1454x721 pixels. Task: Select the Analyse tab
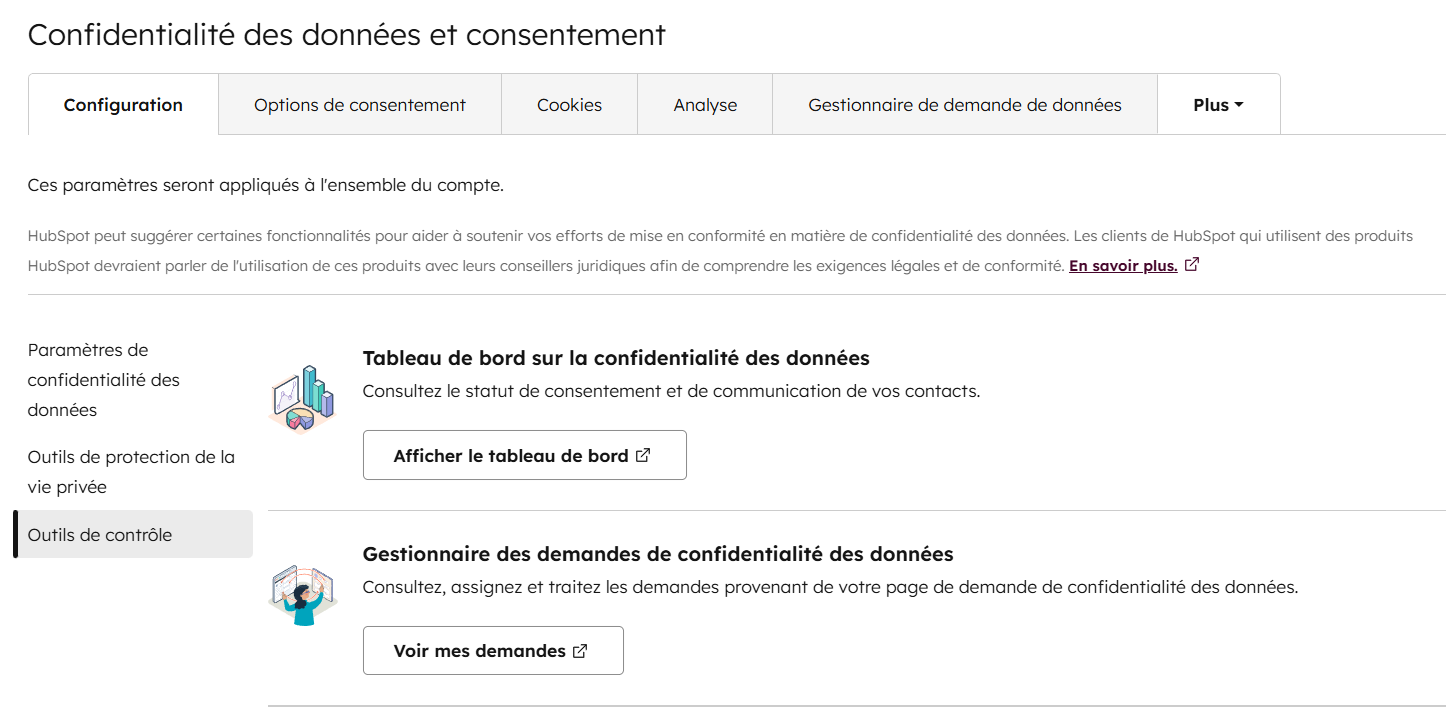[x=705, y=105]
